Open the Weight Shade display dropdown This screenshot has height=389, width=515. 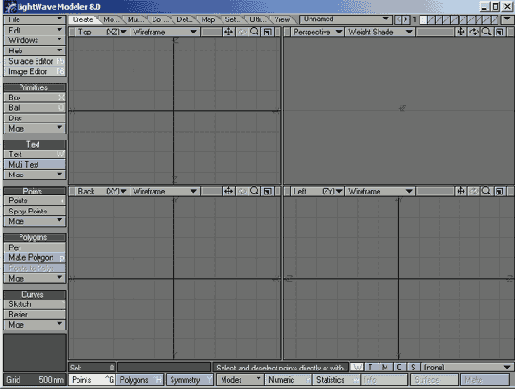(379, 32)
